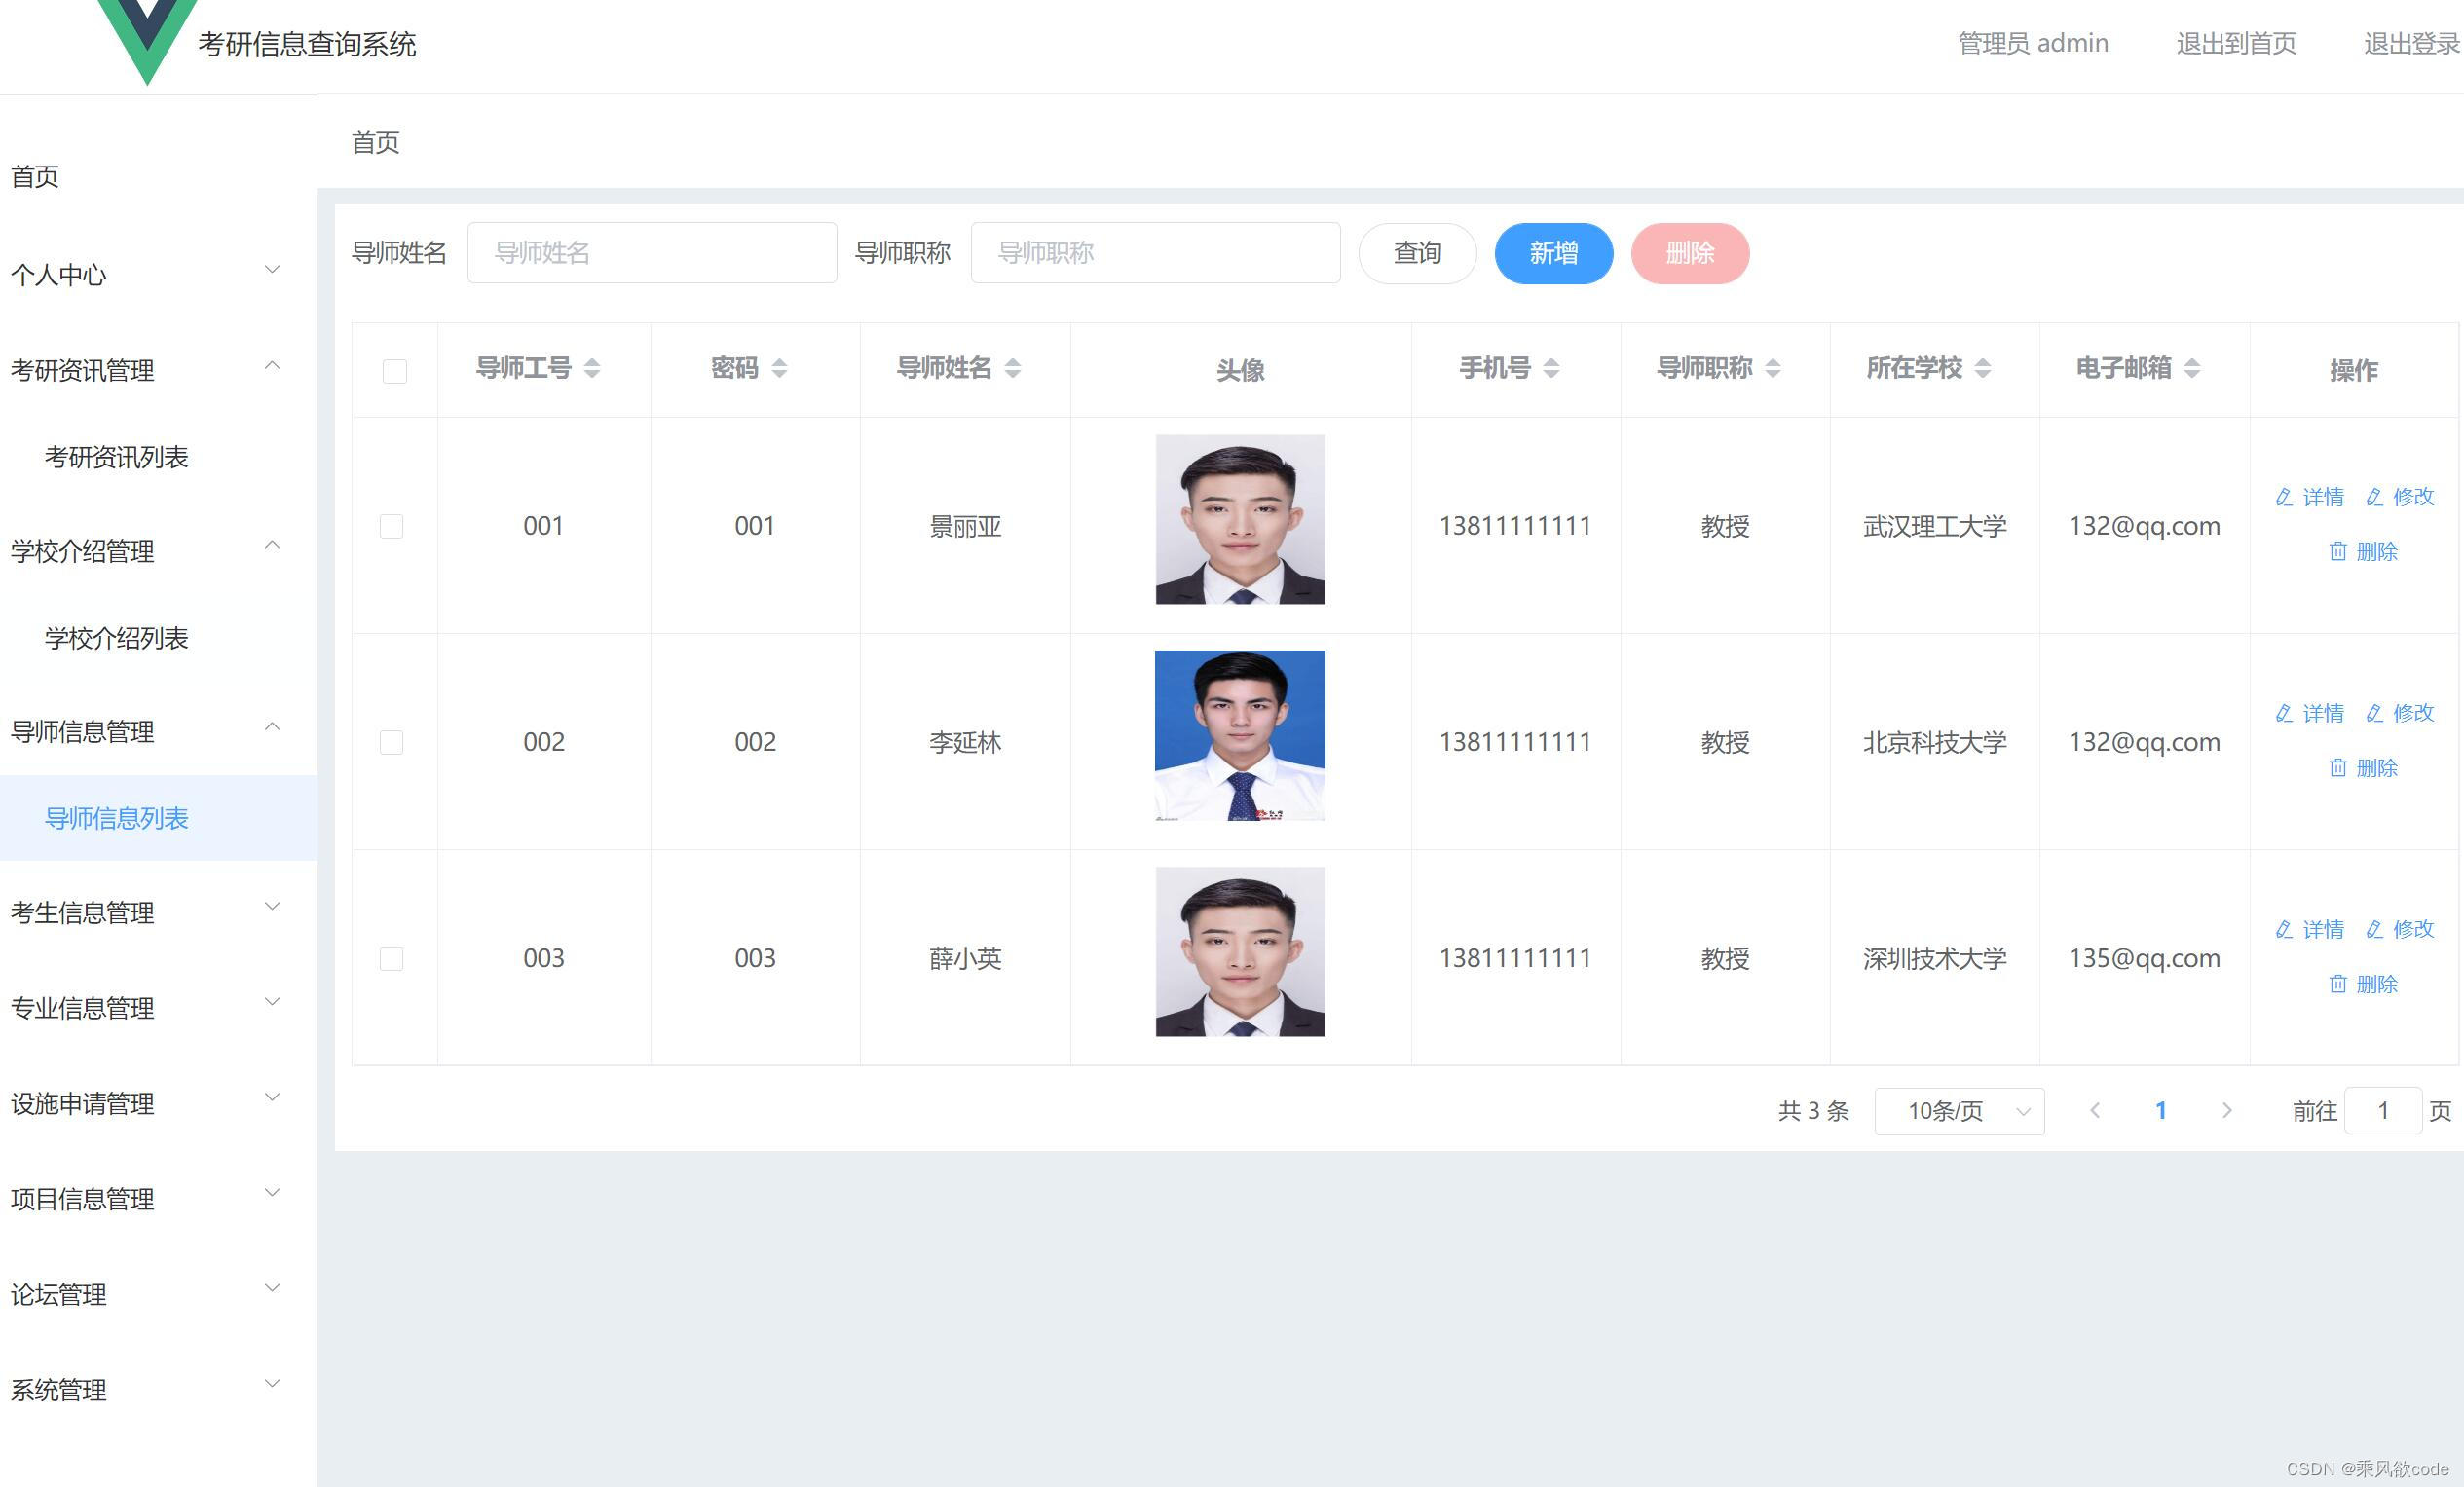2464x1487 pixels.
Task: Toggle the select-all checkbox in table header
Action: coord(393,370)
